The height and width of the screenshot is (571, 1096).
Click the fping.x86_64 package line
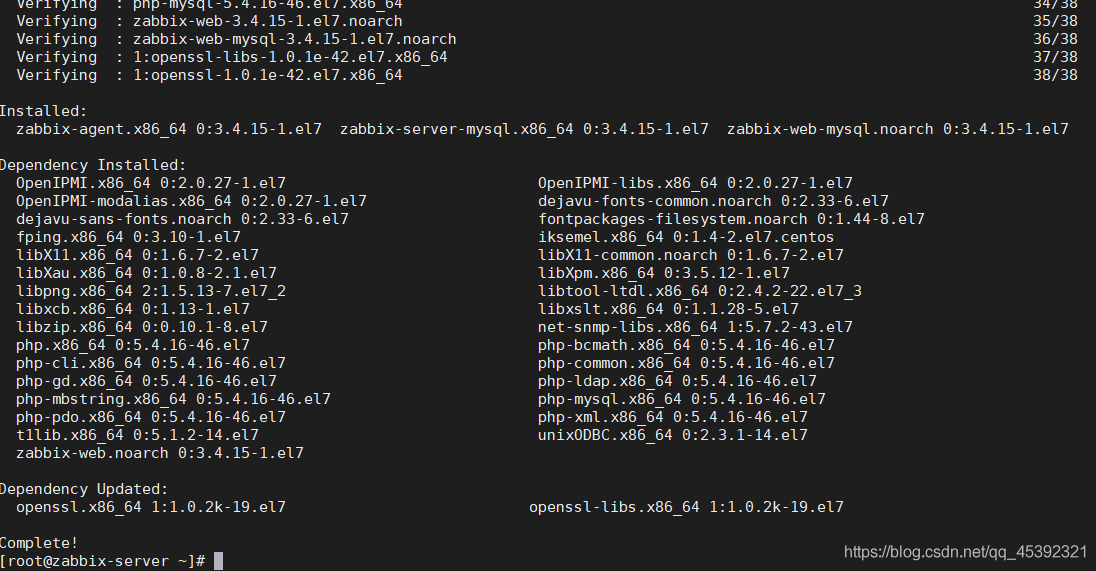point(129,237)
